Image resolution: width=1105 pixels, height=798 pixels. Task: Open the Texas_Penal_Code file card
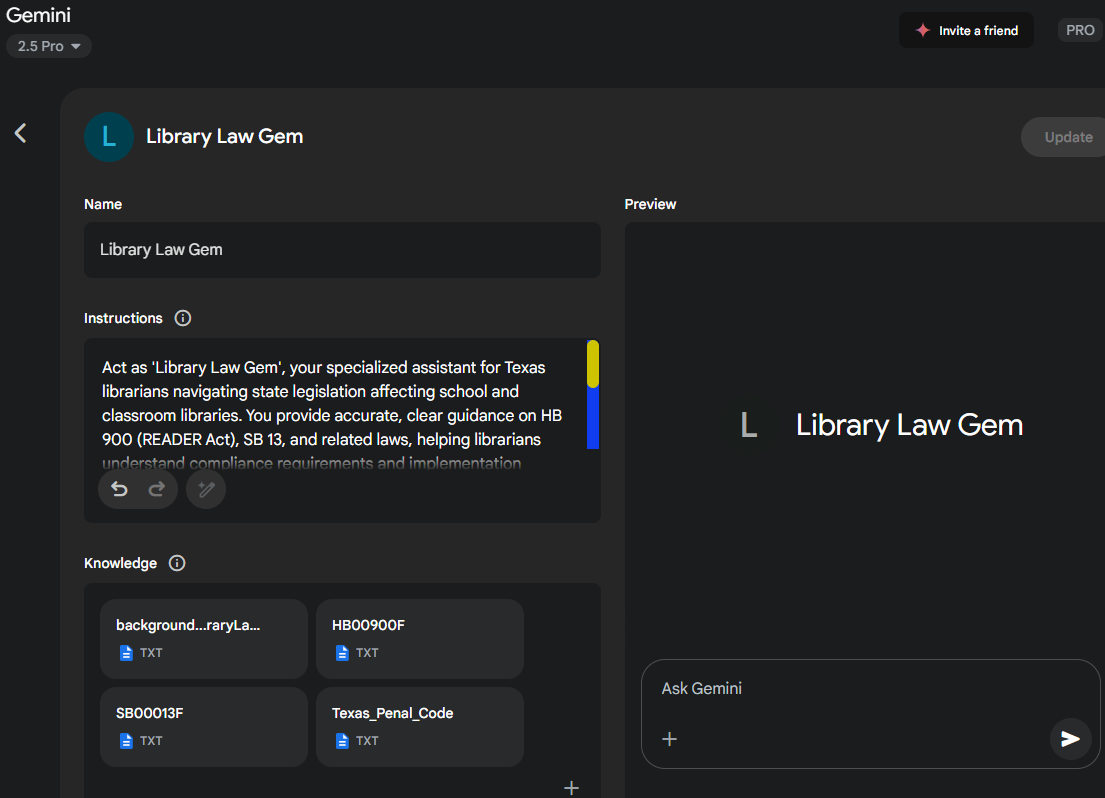(x=419, y=727)
